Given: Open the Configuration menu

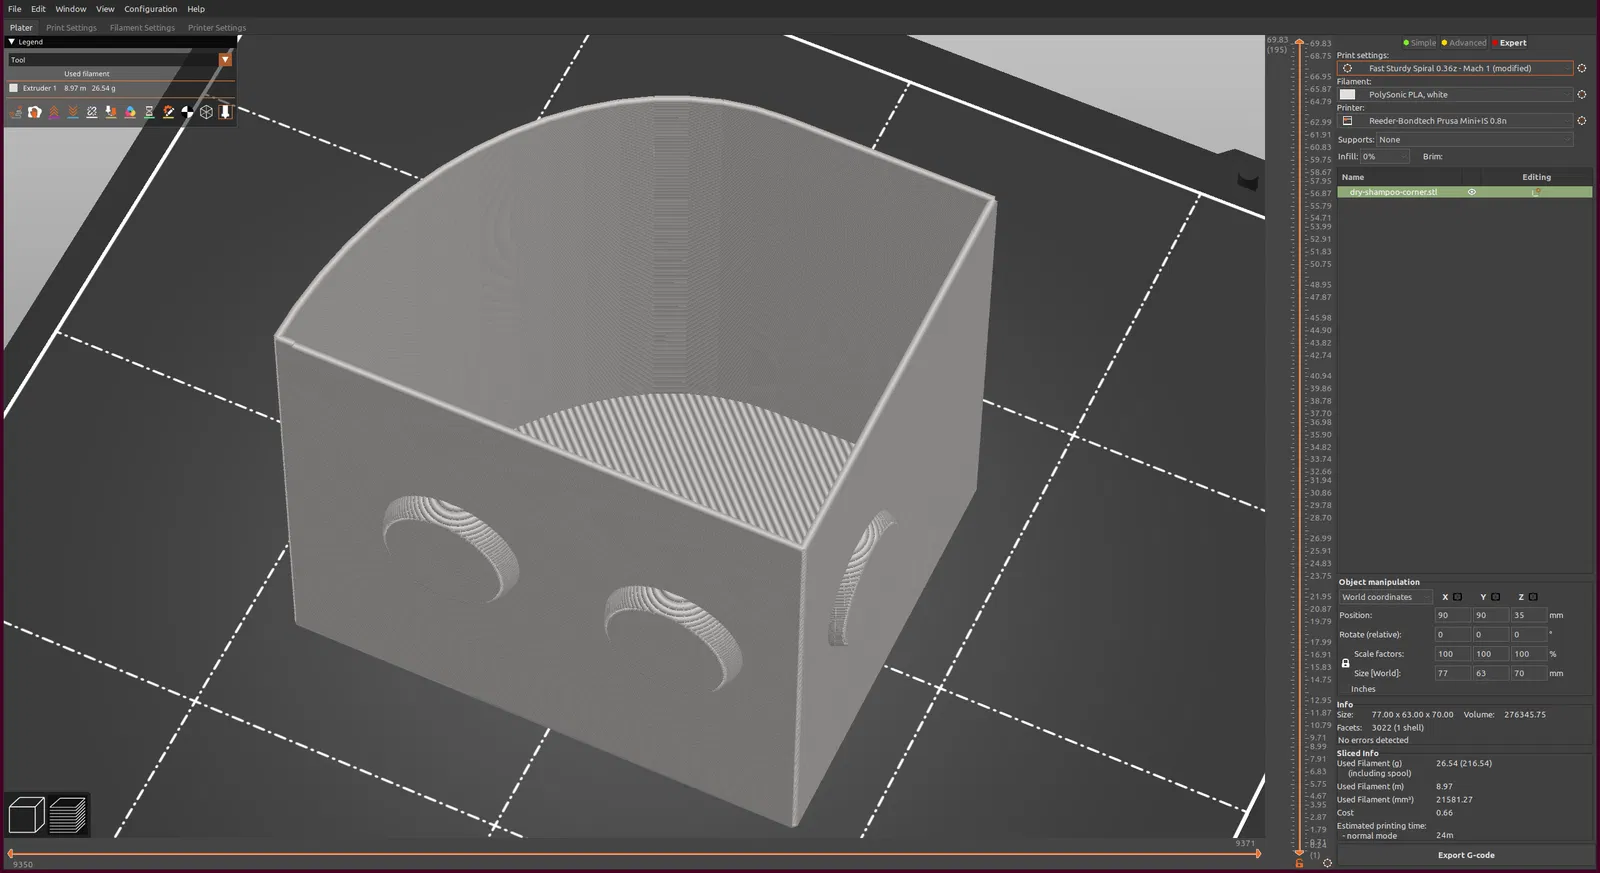Looking at the screenshot, I should tap(150, 9).
